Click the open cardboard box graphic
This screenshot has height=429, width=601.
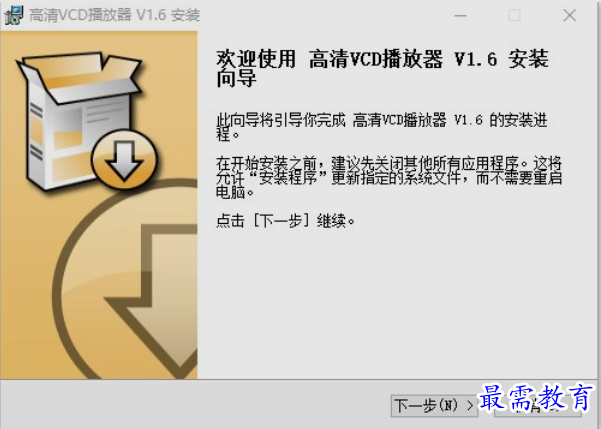click(79, 121)
